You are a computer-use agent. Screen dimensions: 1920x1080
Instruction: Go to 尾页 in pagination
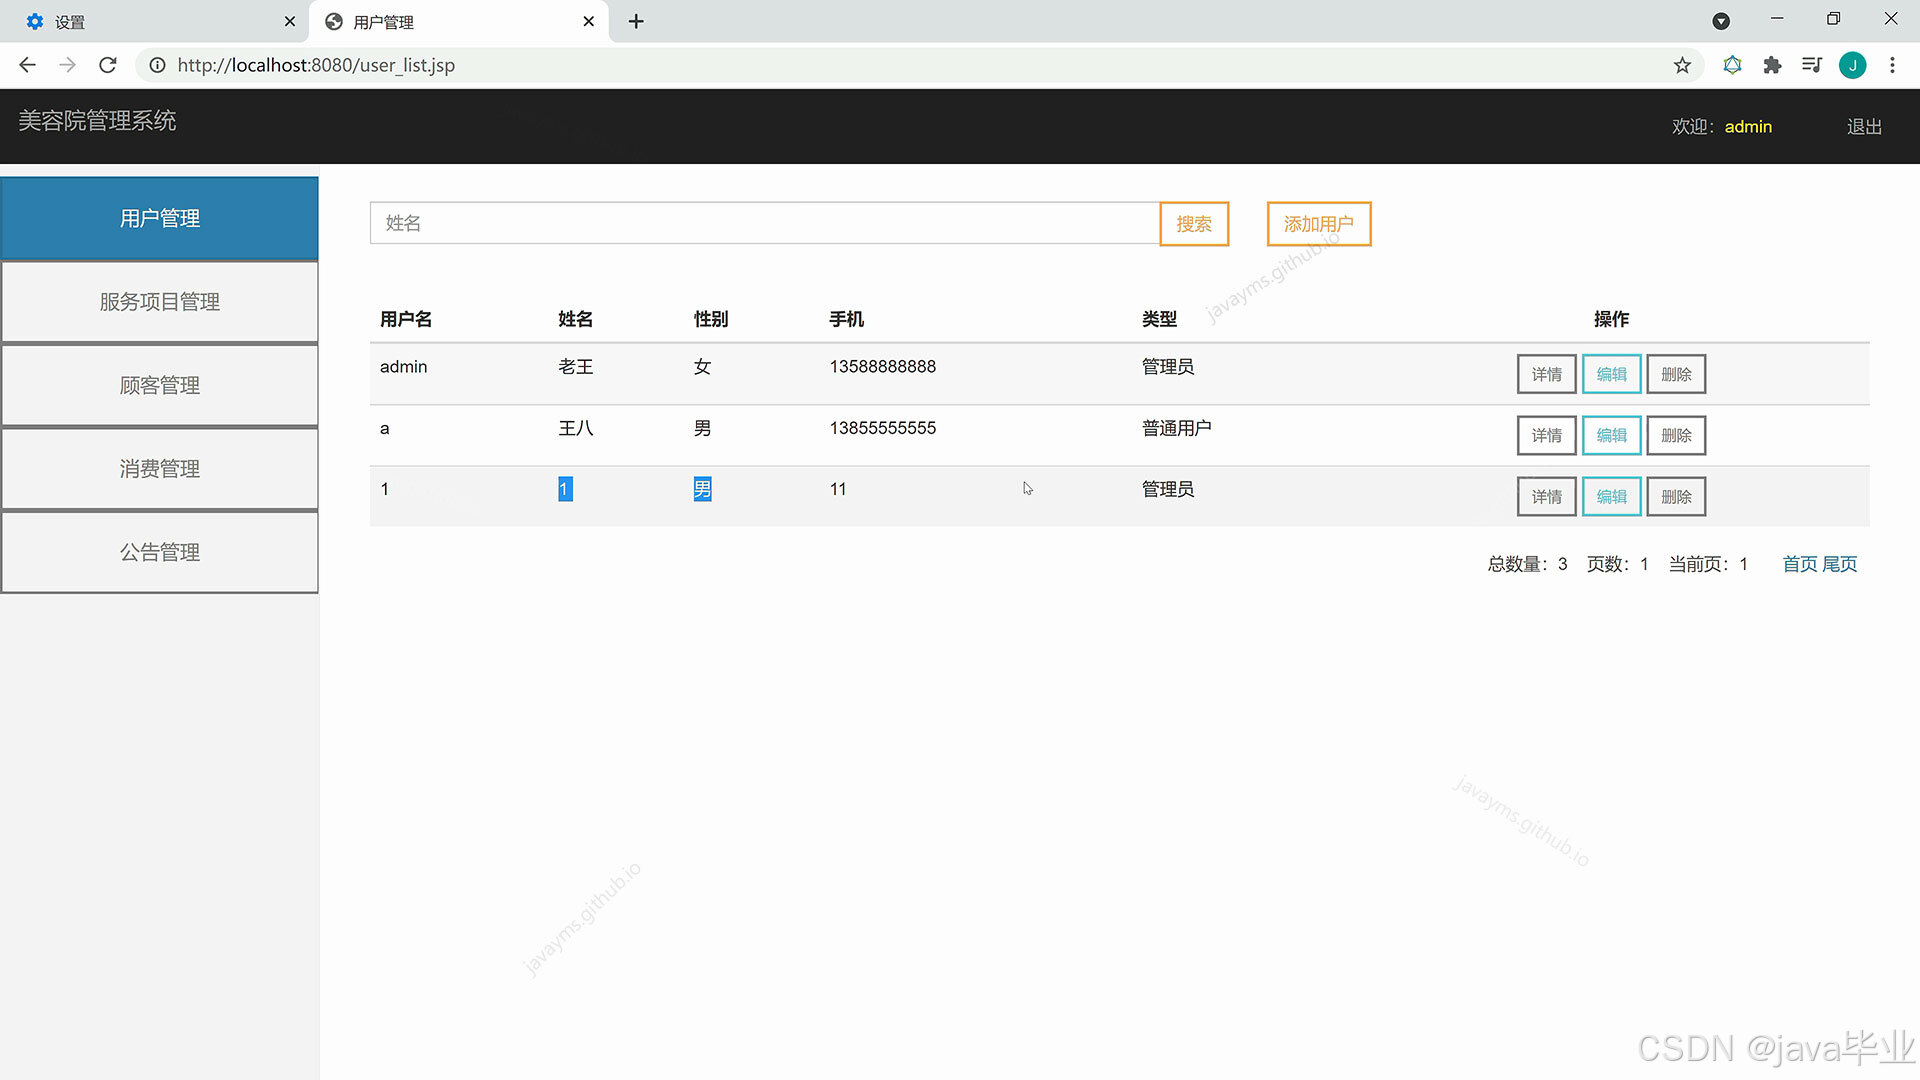click(x=1840, y=564)
